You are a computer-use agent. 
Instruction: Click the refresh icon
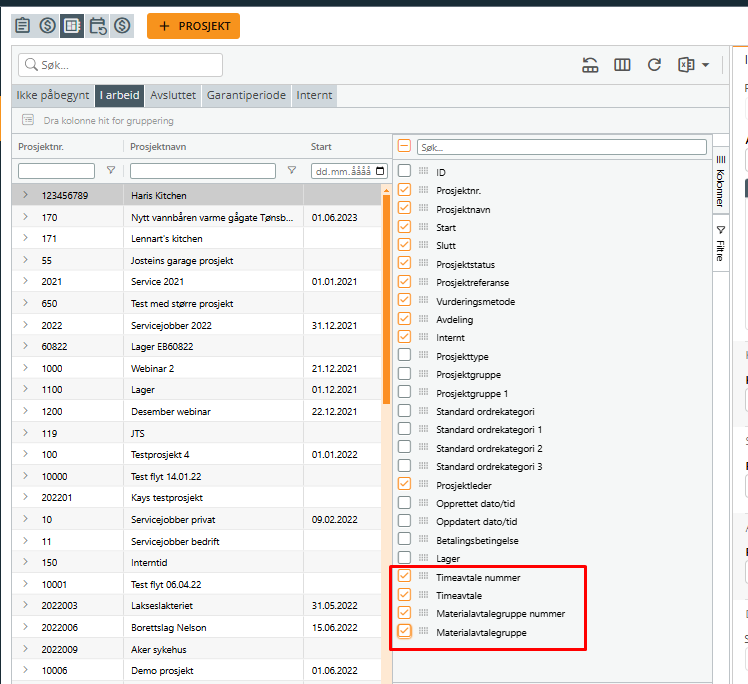pos(654,65)
